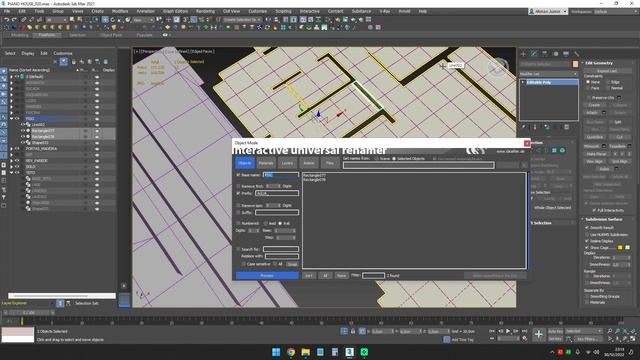Image resolution: width=640 pixels, height=360 pixels.
Task: Open the Modify tab in the command panel
Action: pos(534,53)
